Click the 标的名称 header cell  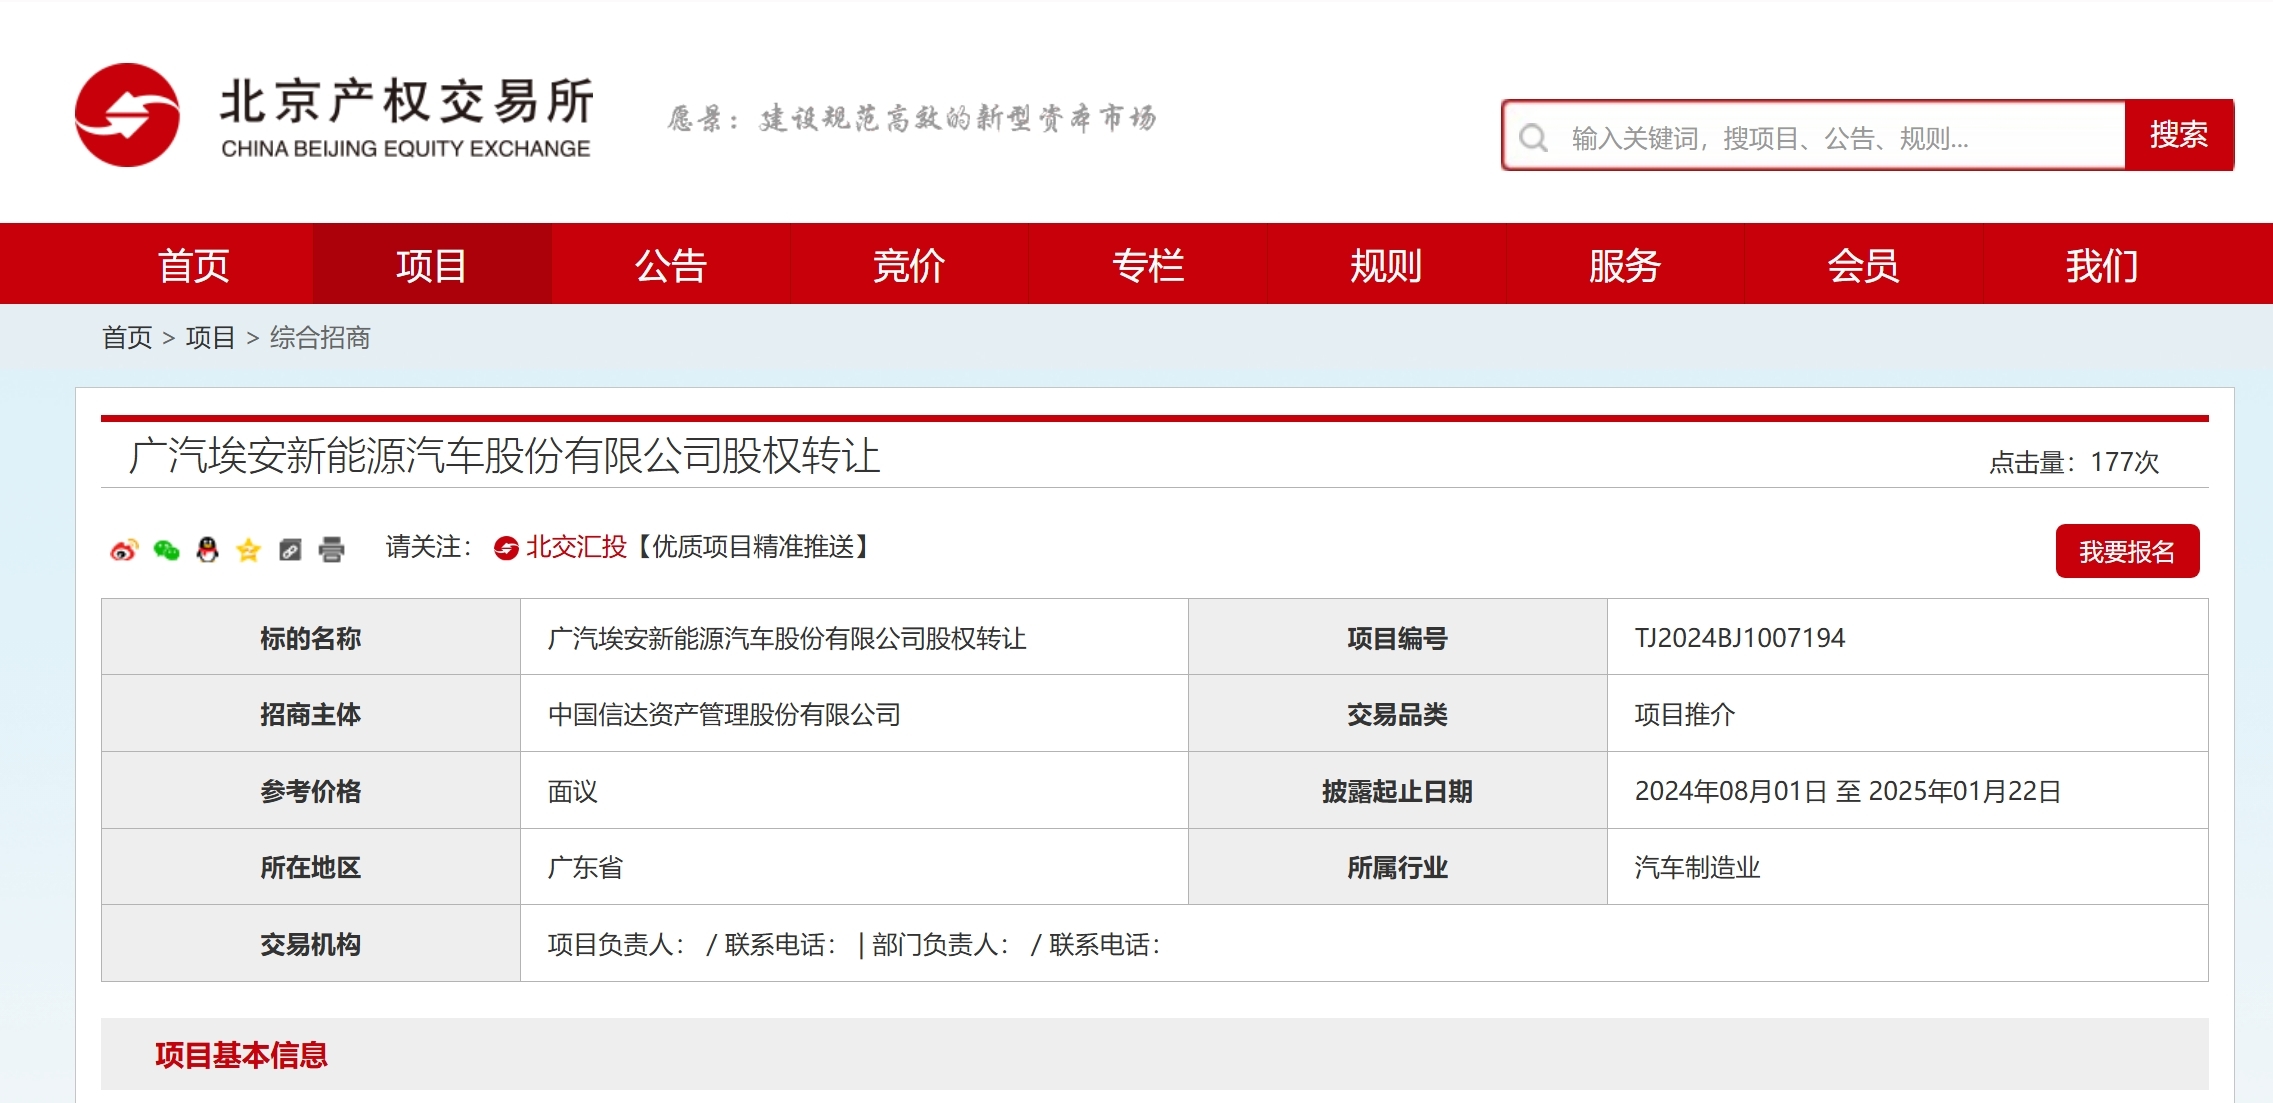point(311,638)
